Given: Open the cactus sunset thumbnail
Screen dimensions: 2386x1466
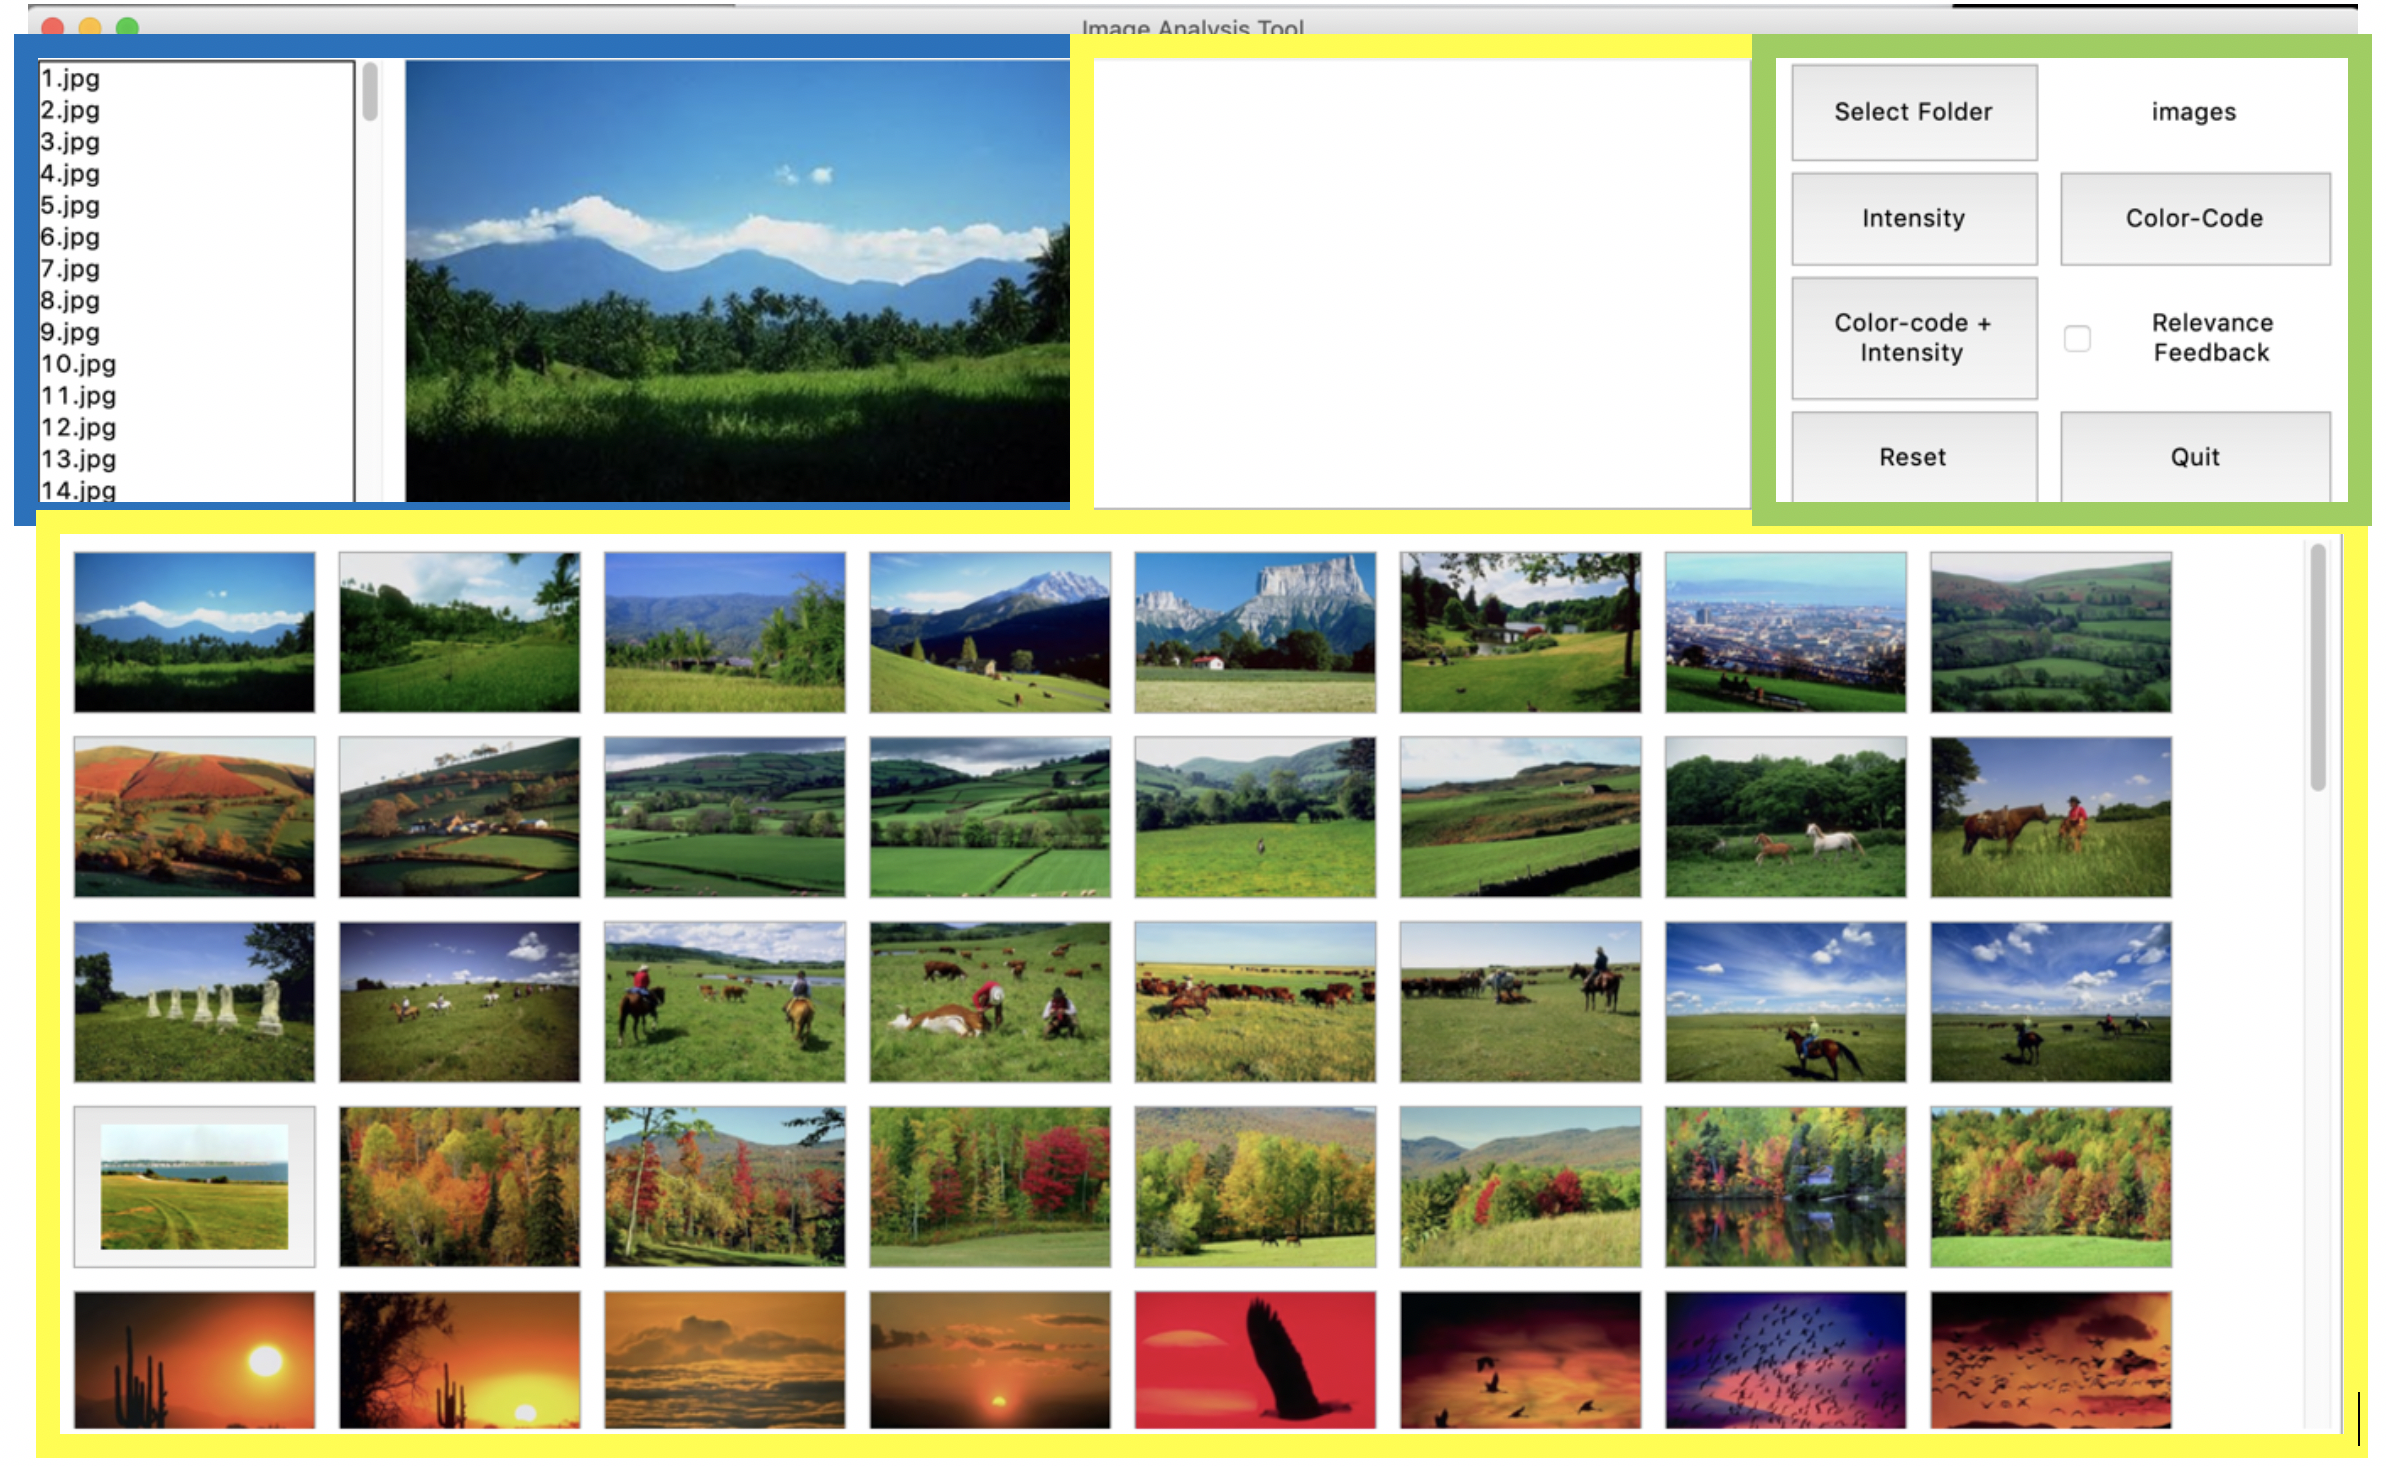Looking at the screenshot, I should pyautogui.click(x=194, y=1360).
